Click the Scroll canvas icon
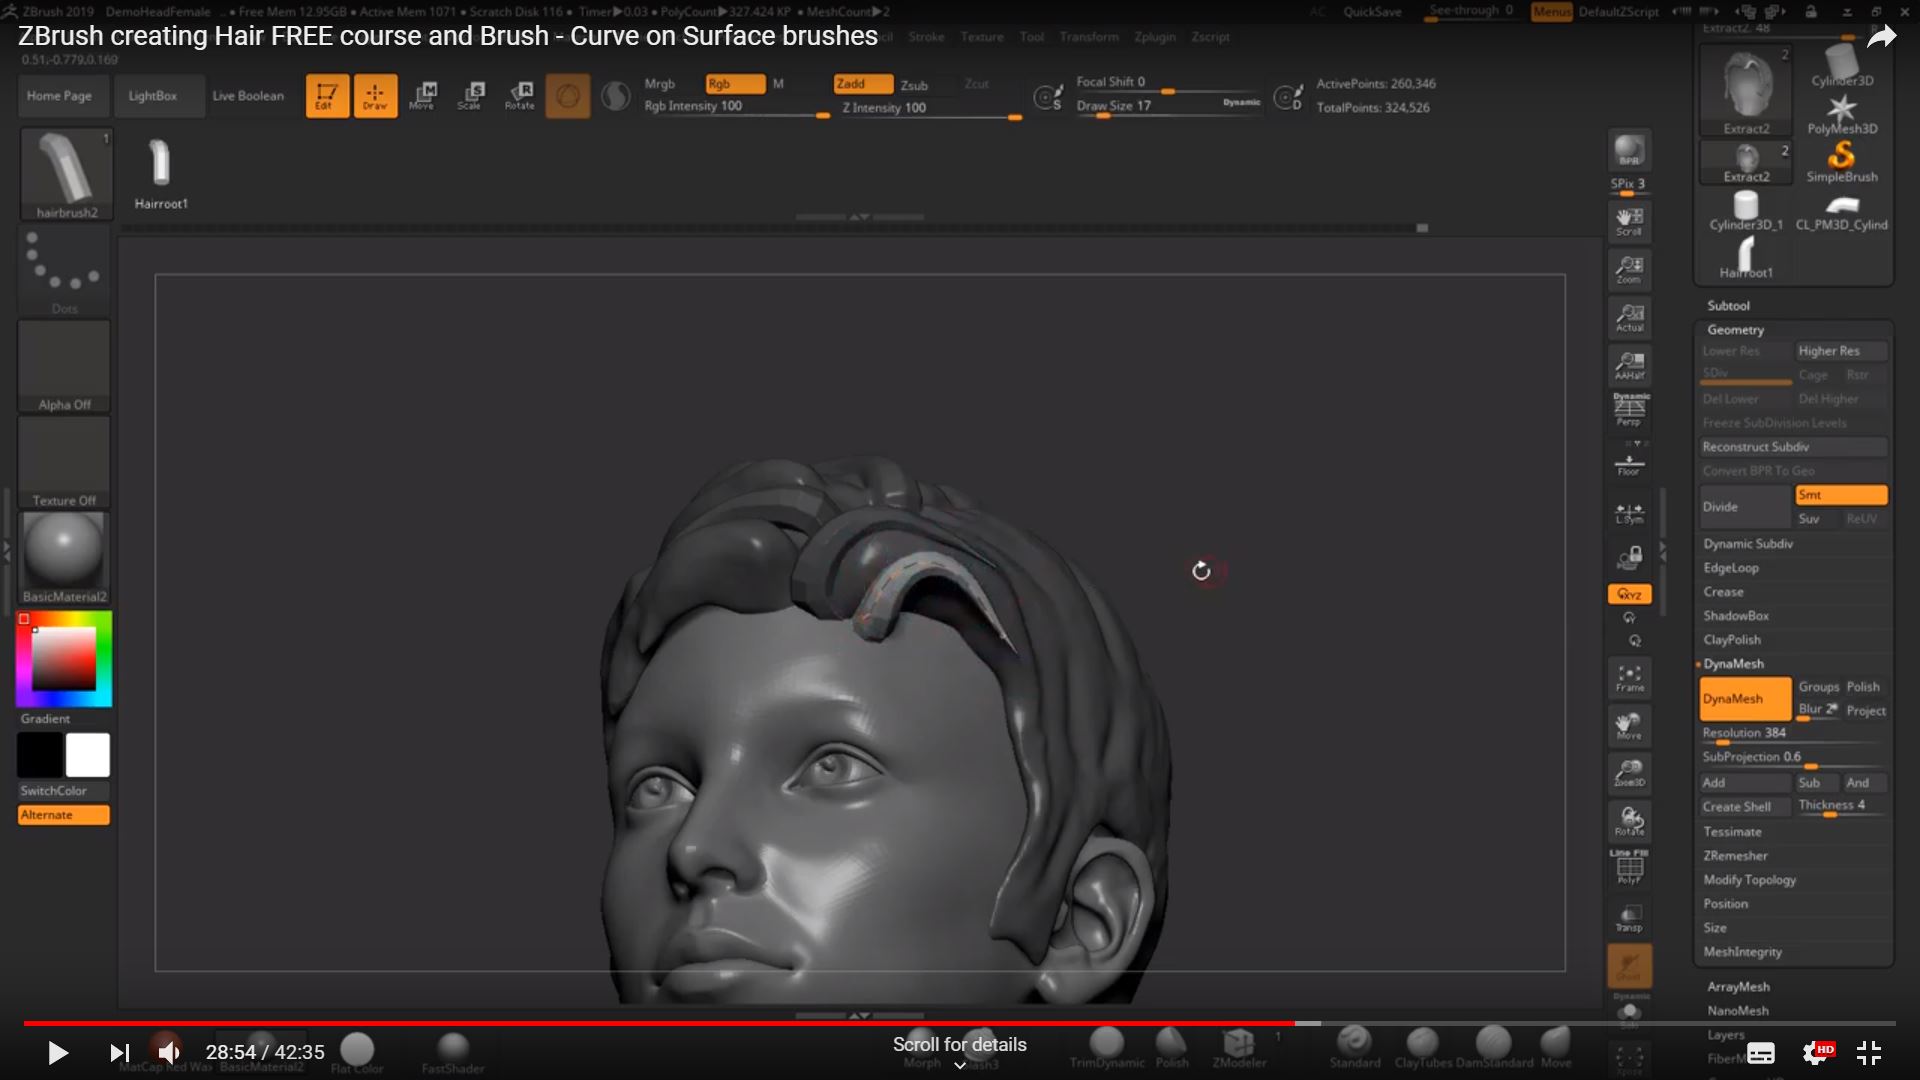 (1629, 221)
